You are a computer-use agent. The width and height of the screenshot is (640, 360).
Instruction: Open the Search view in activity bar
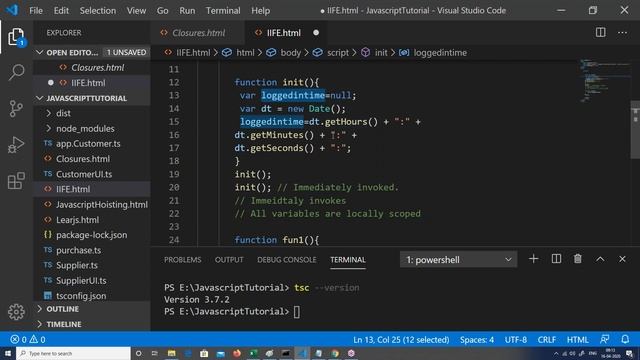coord(16,72)
